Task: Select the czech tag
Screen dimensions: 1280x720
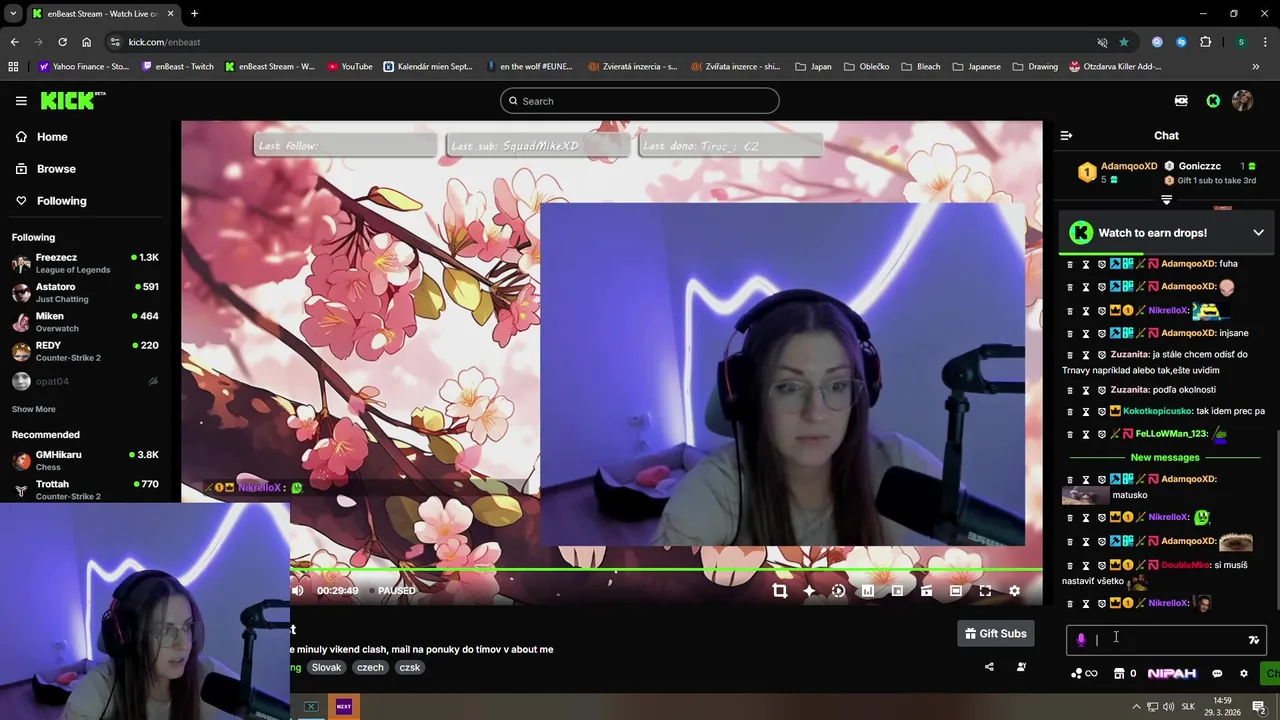Action: coord(370,668)
